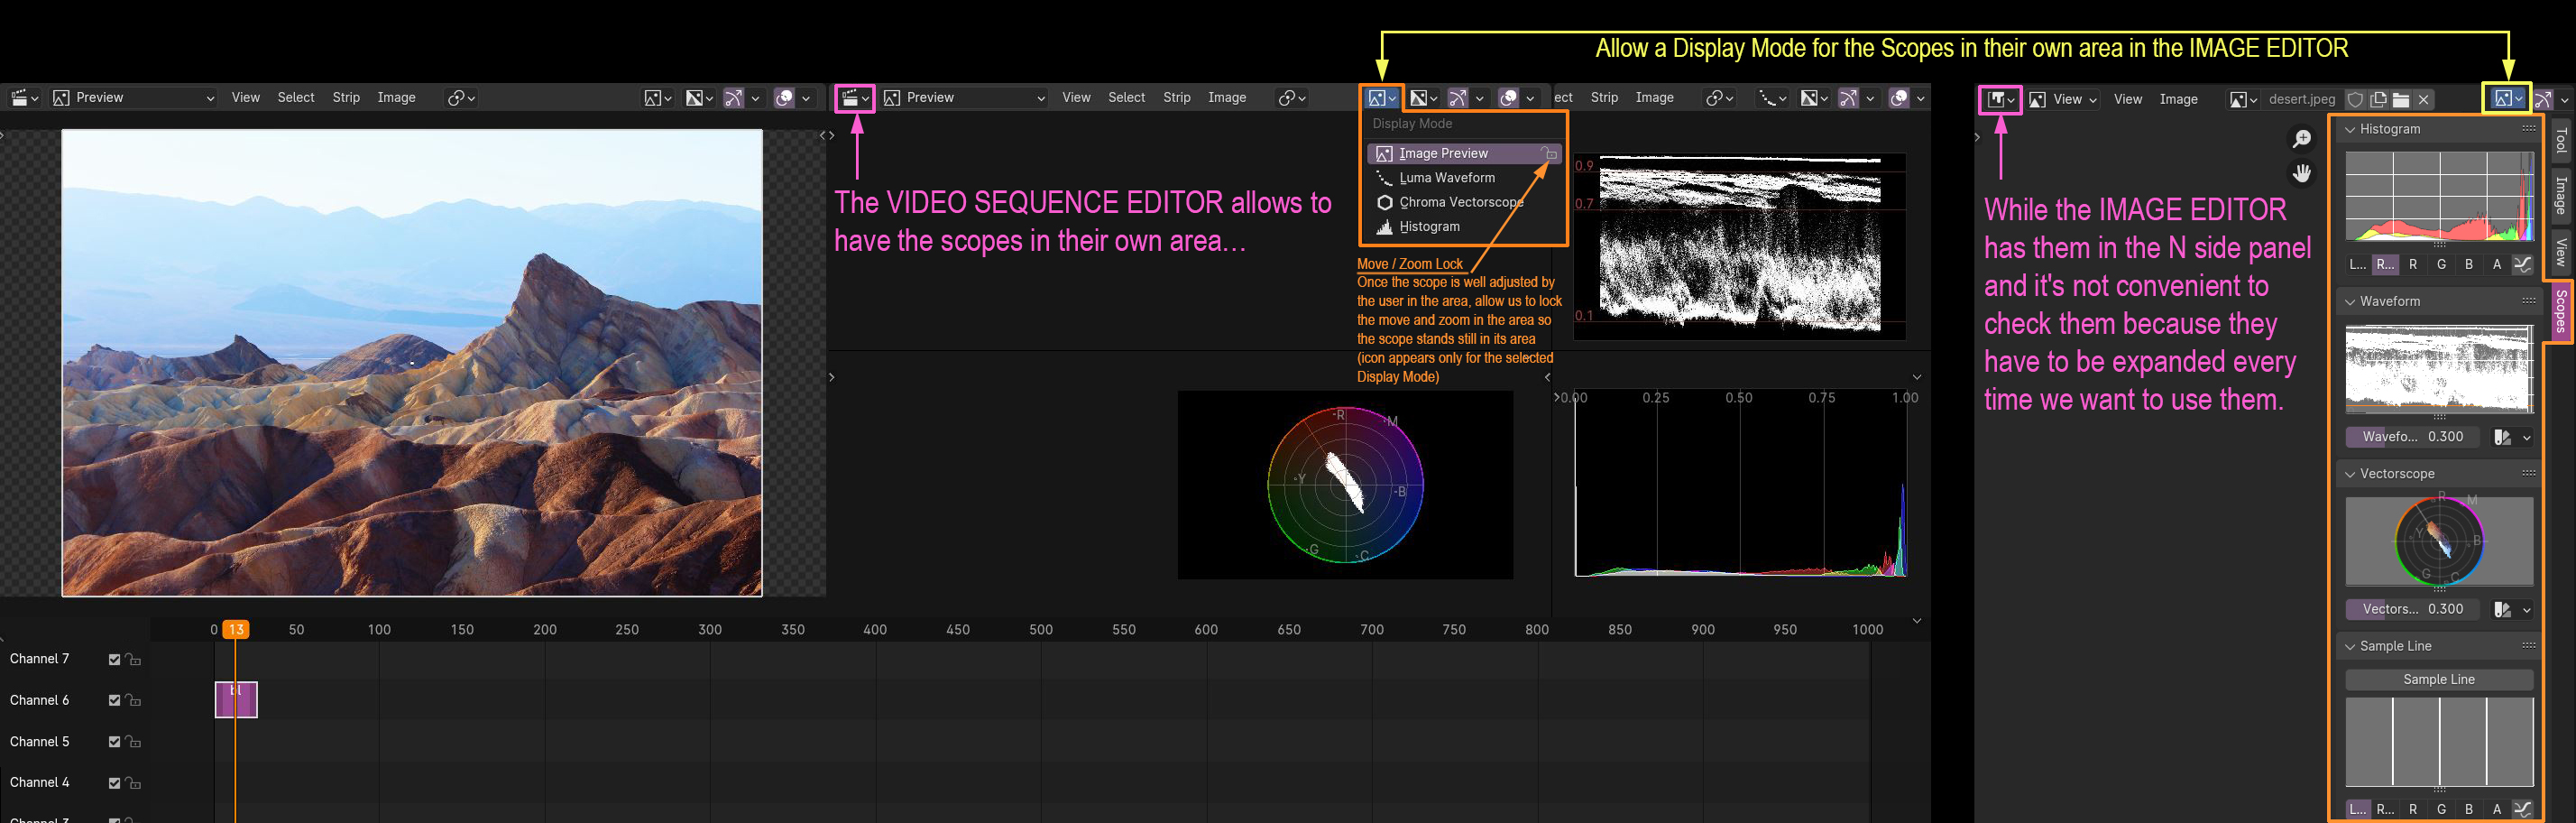2576x823 pixels.
Task: Click gizmo toggle in left preview header
Action: click(x=734, y=98)
